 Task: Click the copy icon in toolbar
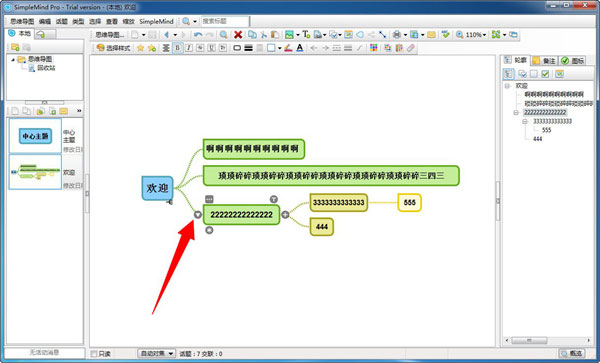[252, 35]
